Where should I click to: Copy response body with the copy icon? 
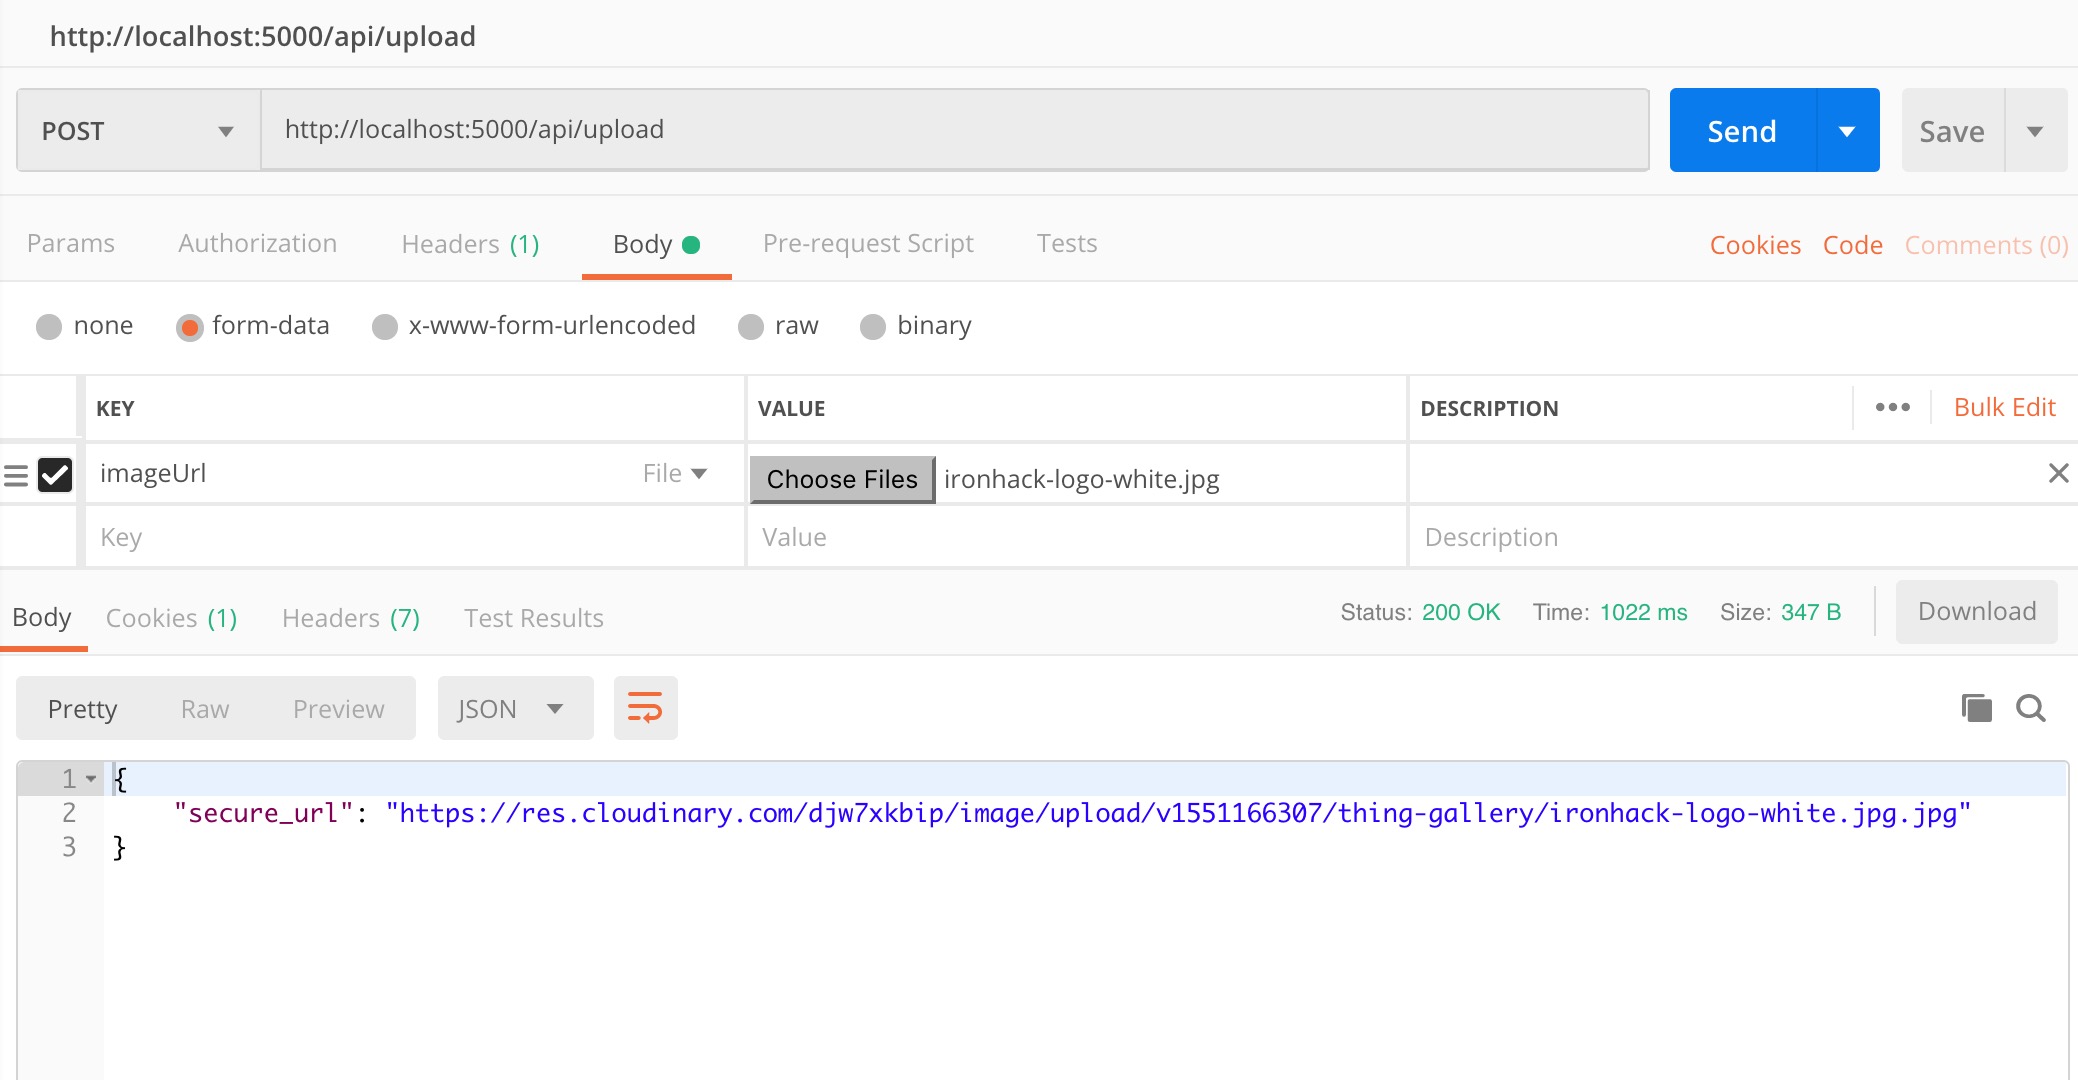[1976, 708]
